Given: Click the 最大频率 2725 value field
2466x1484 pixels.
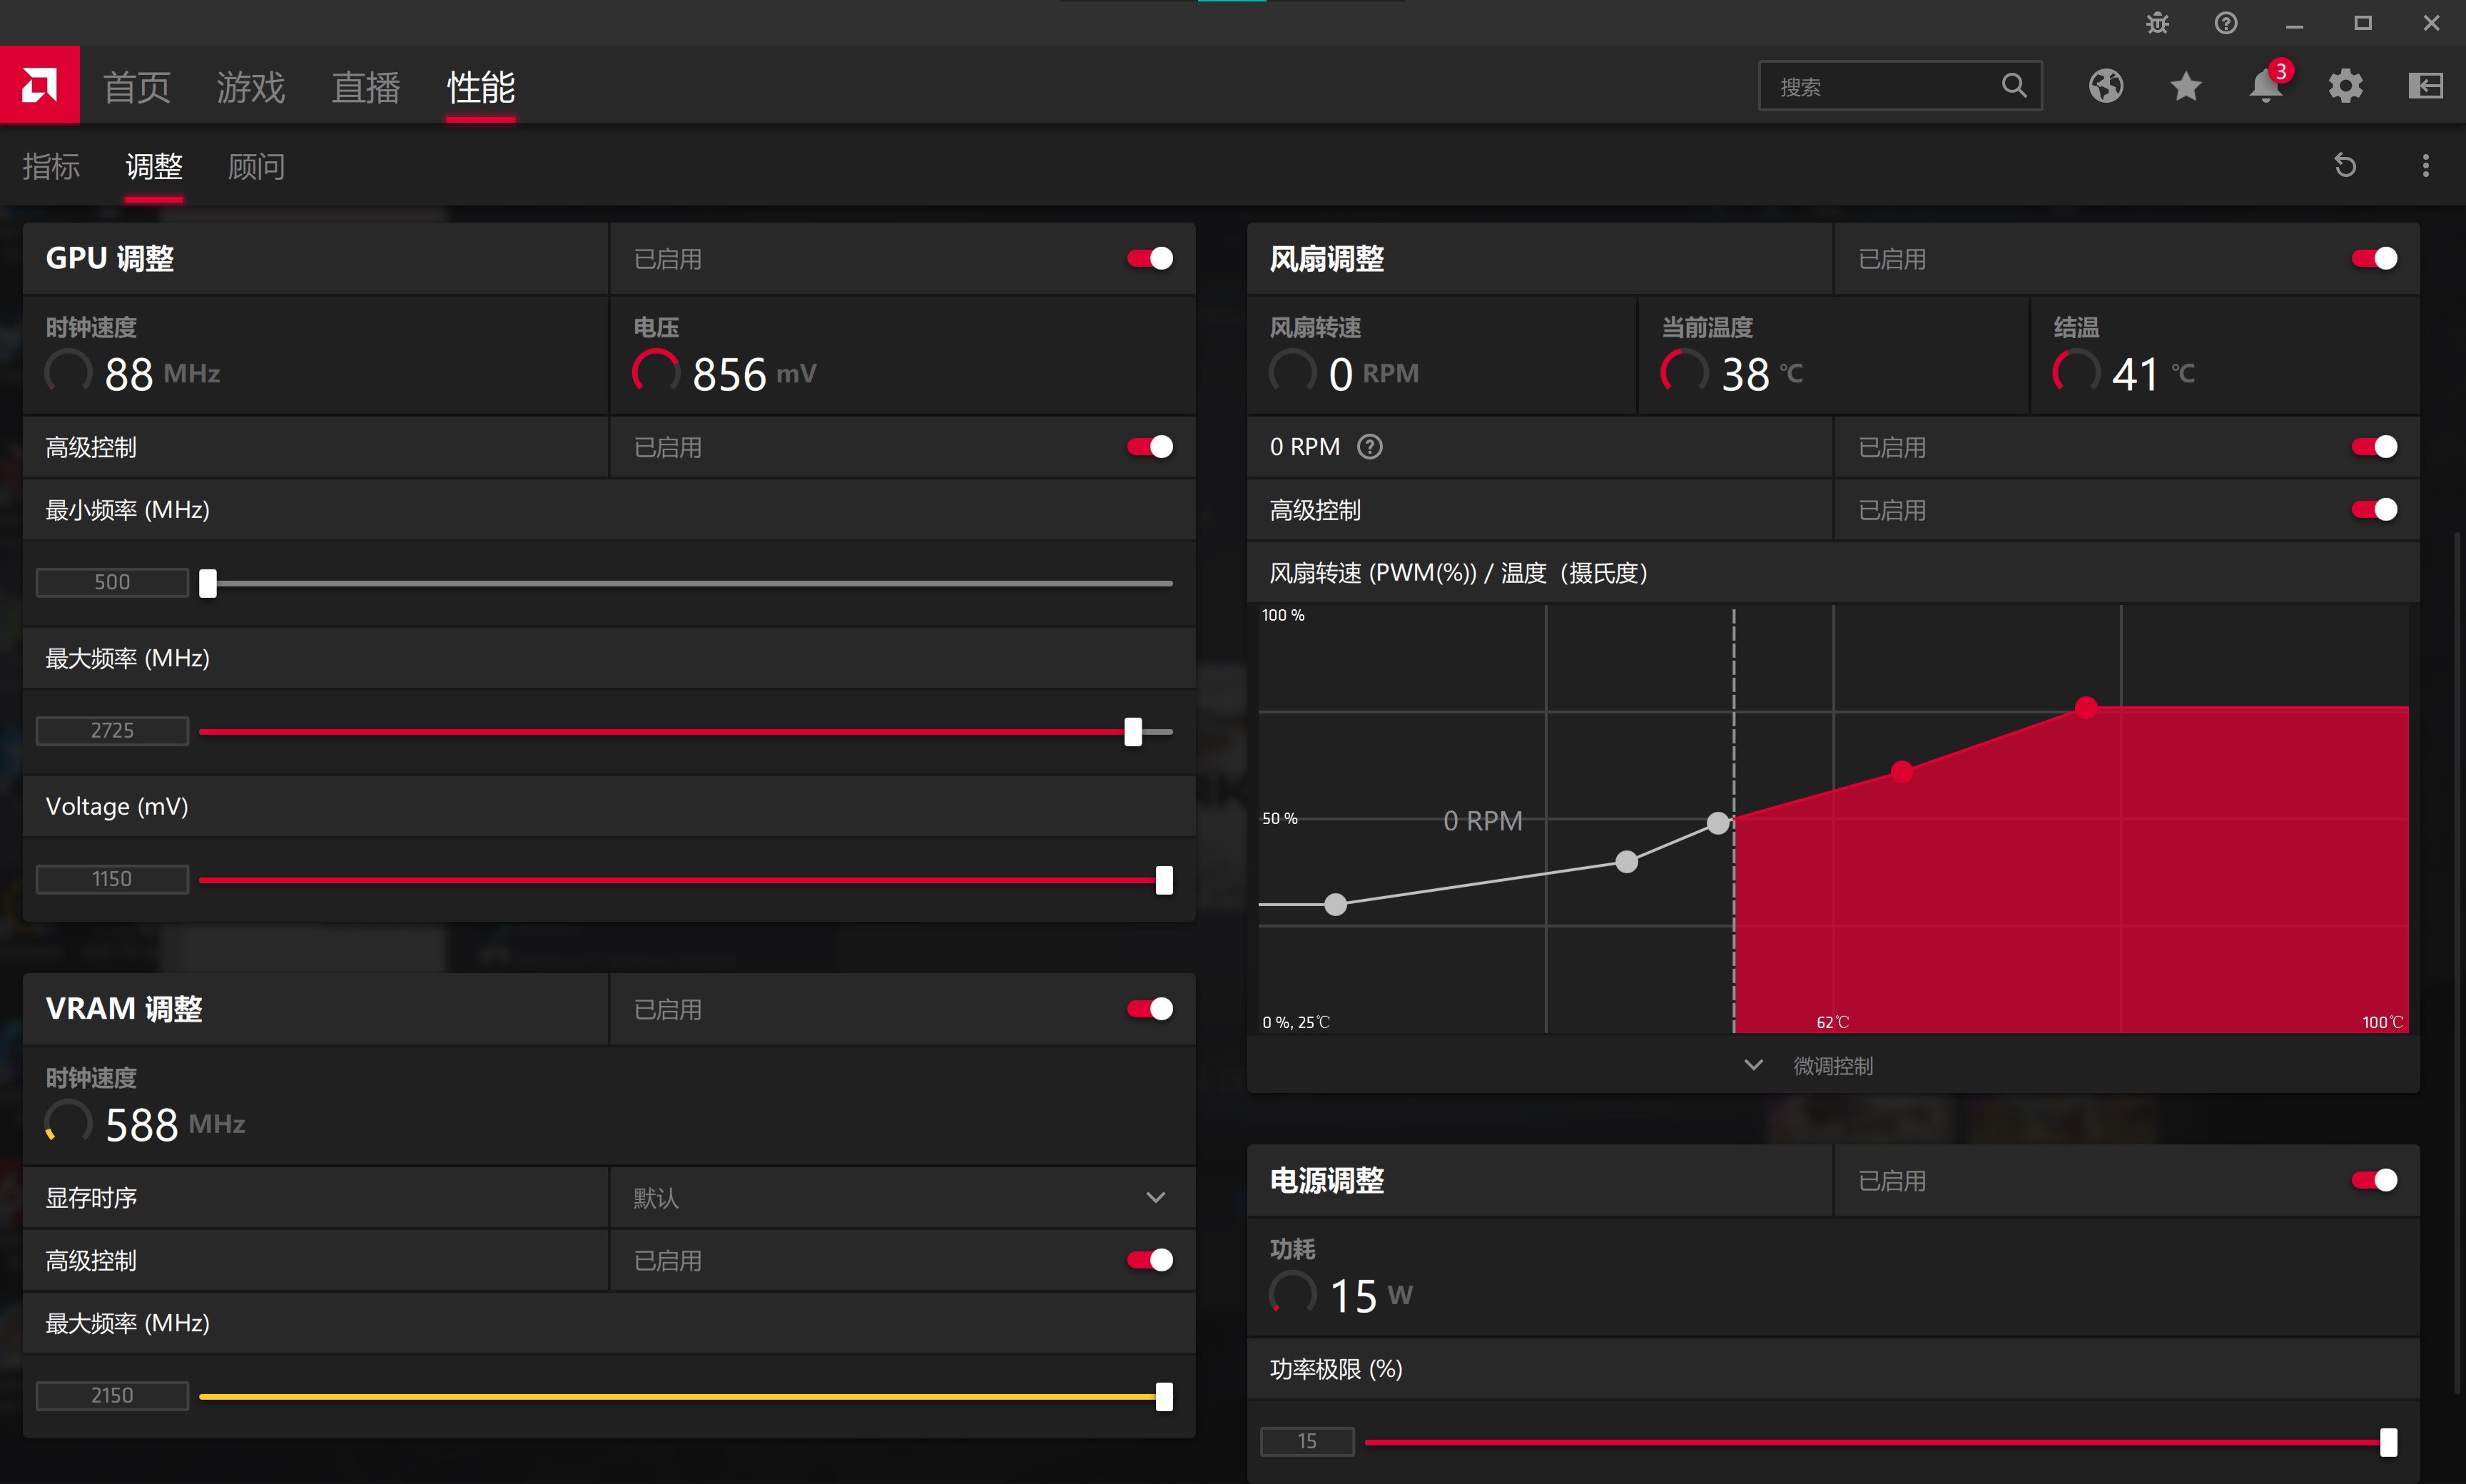Looking at the screenshot, I should (x=112, y=731).
